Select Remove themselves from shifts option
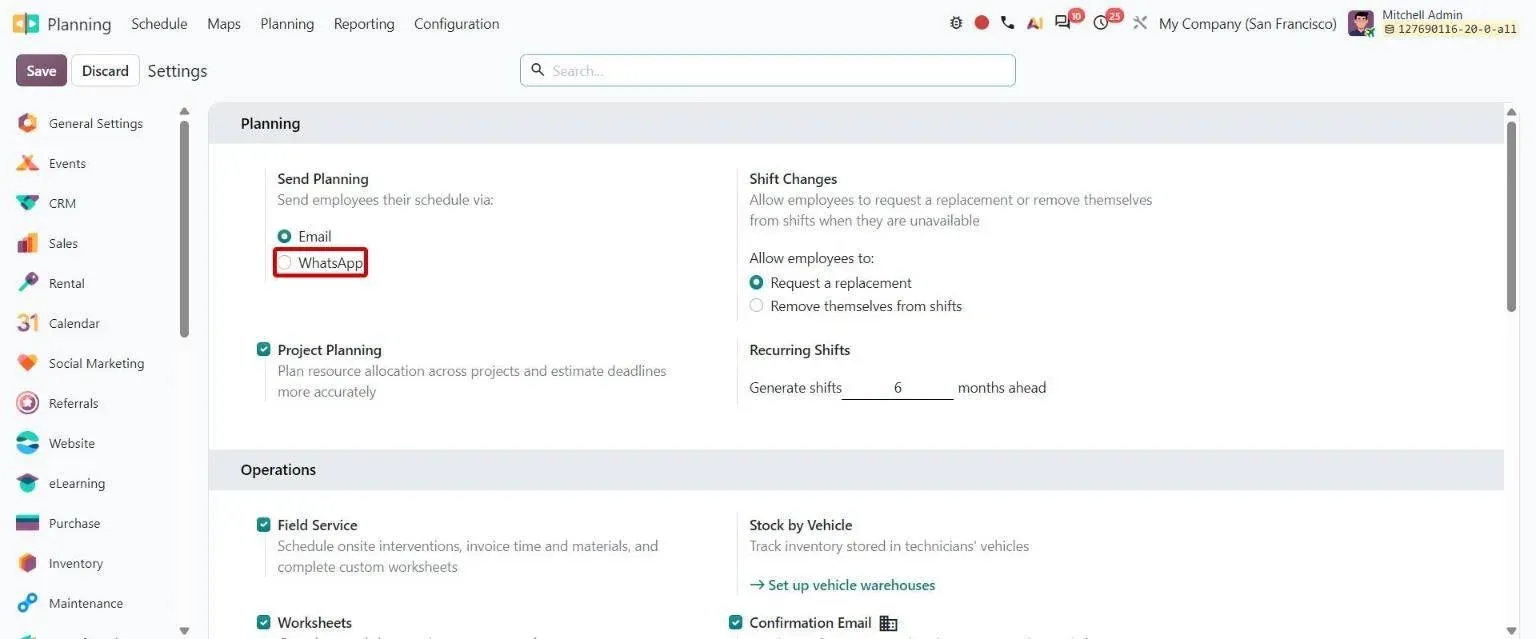The height and width of the screenshot is (639, 1536). pyautogui.click(x=756, y=306)
